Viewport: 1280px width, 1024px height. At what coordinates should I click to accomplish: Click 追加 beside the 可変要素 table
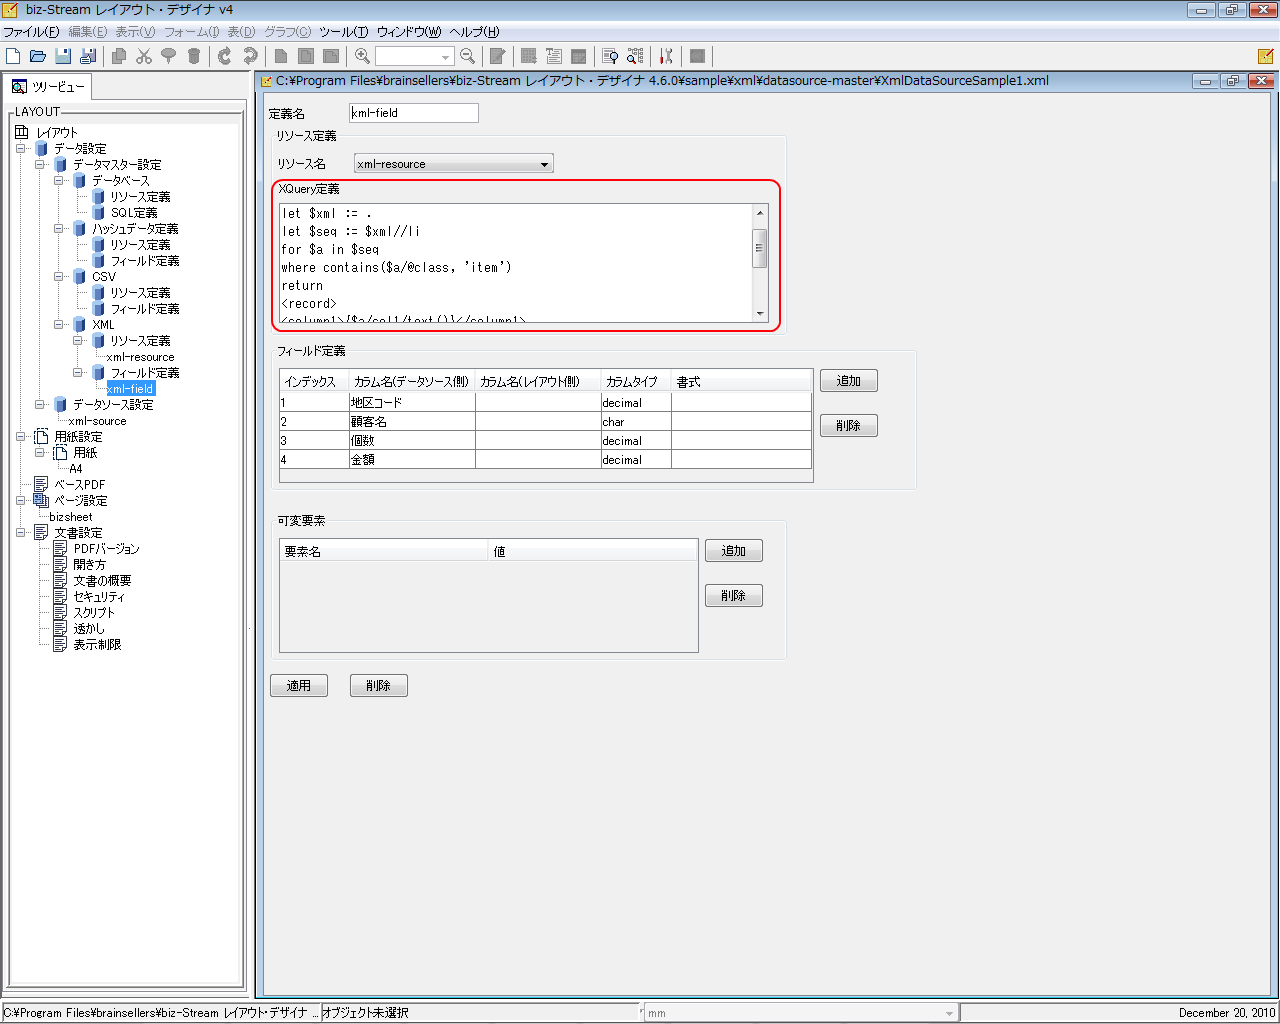(x=734, y=551)
